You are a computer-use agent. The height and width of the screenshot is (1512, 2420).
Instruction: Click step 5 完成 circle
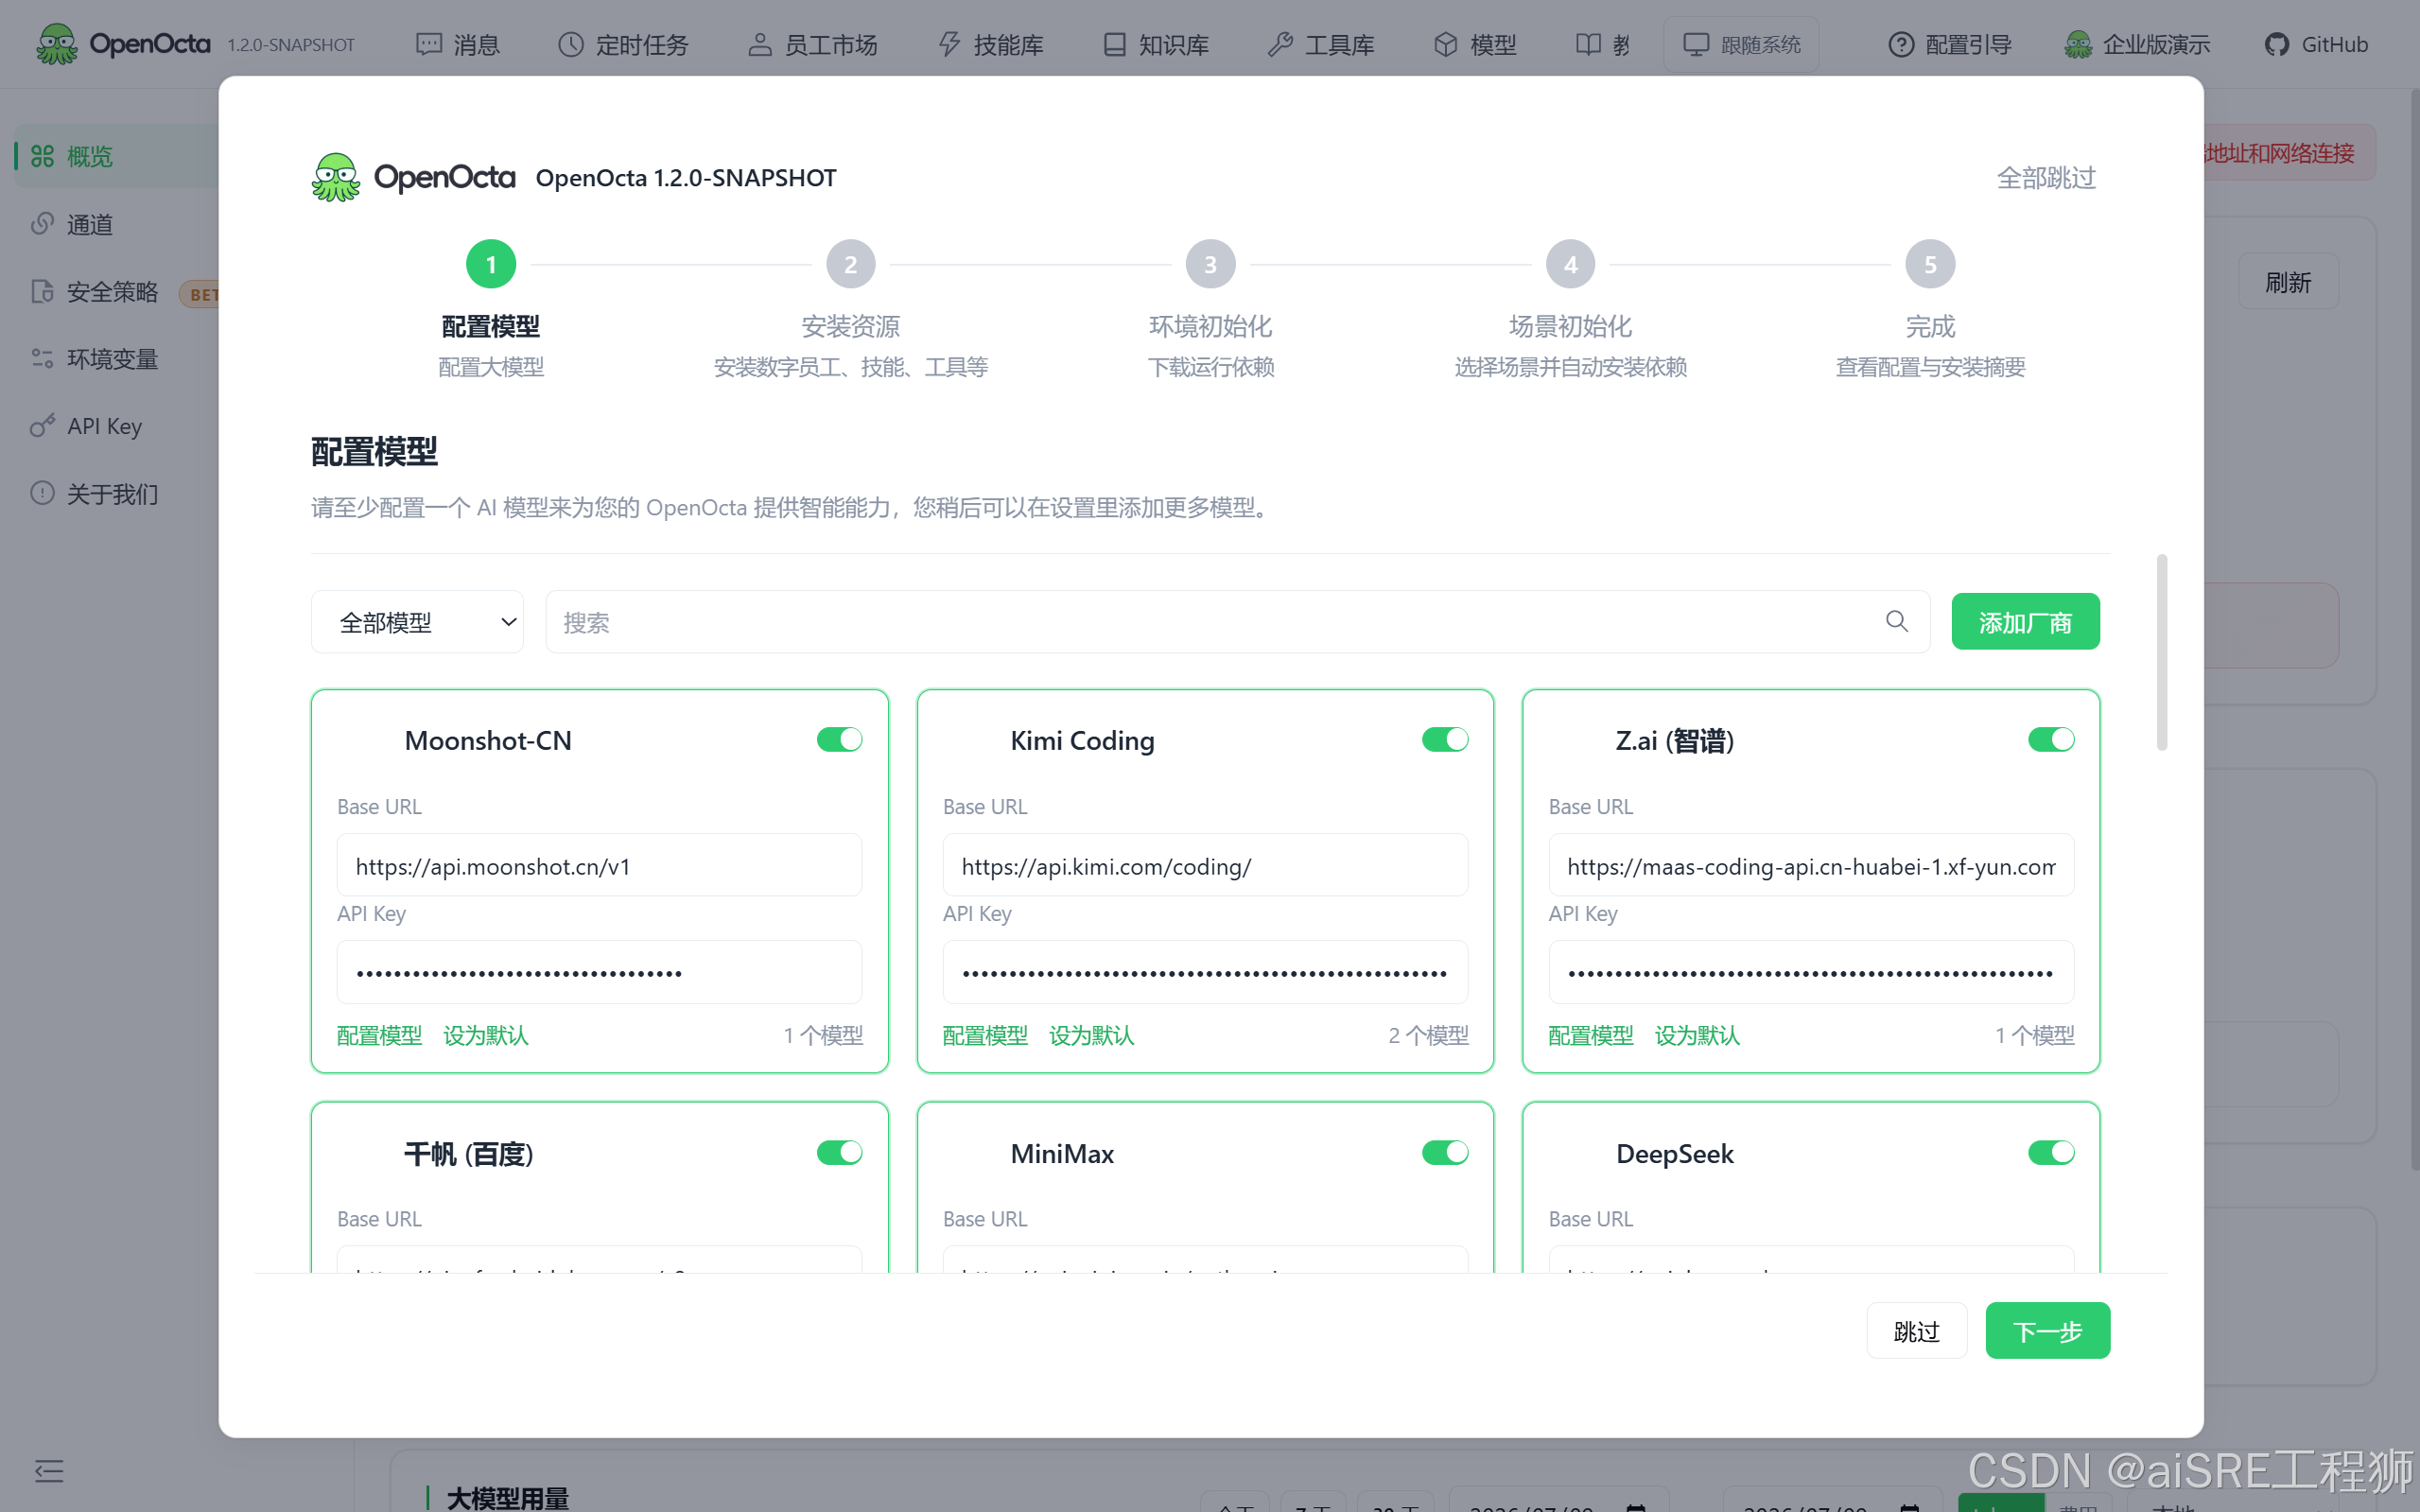click(1931, 264)
